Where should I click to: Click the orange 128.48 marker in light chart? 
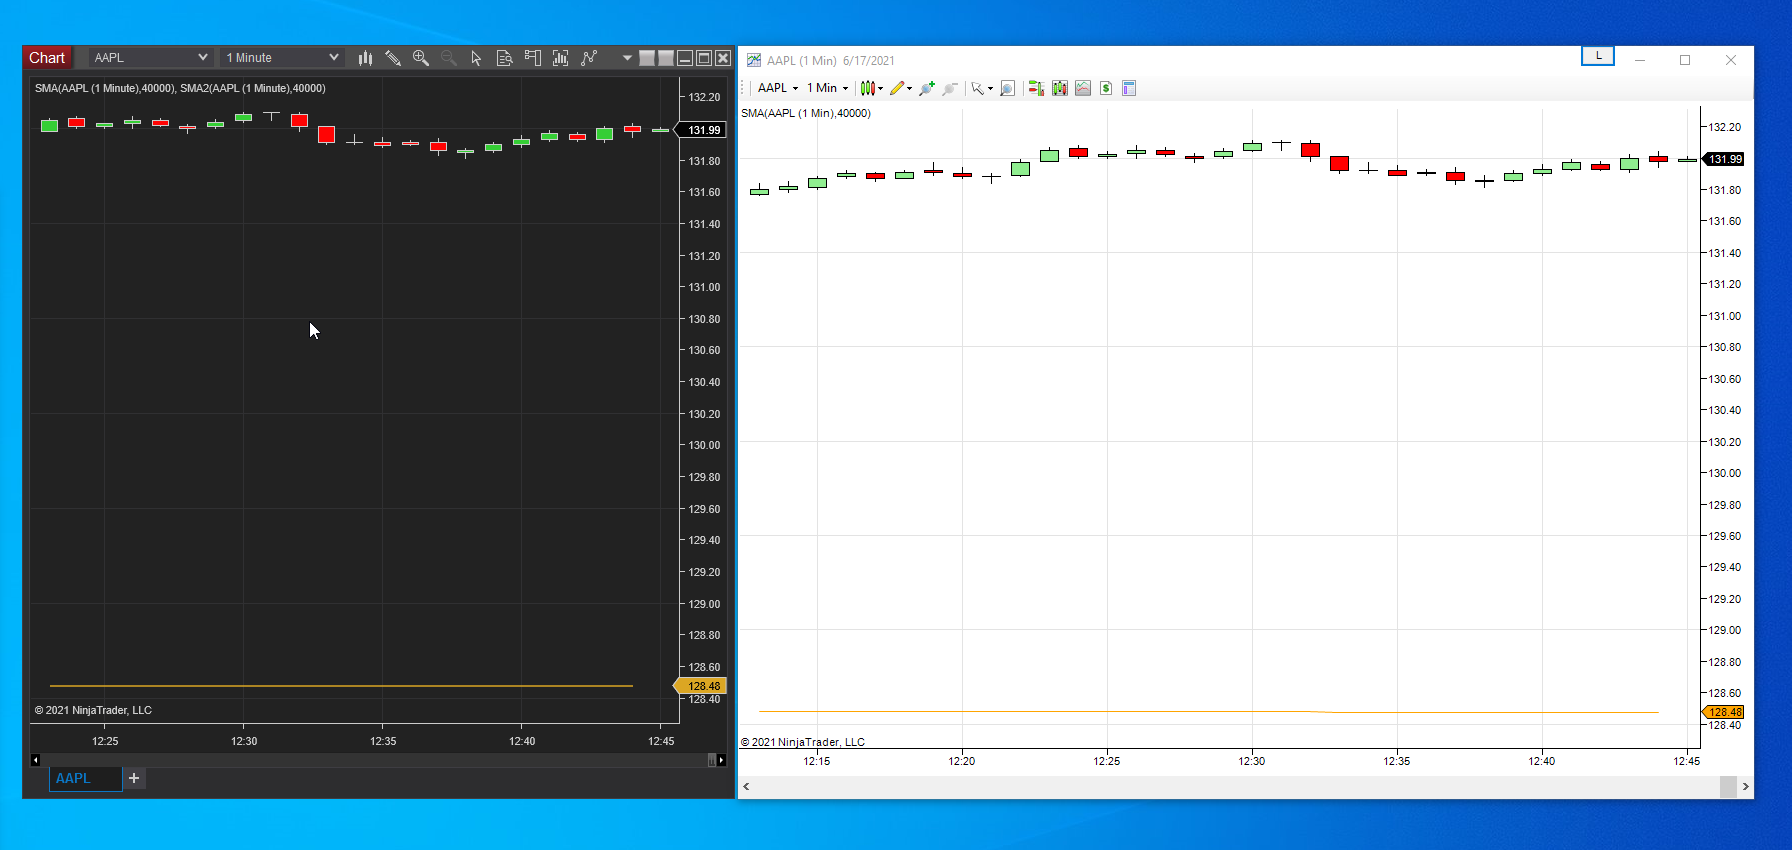[1724, 712]
